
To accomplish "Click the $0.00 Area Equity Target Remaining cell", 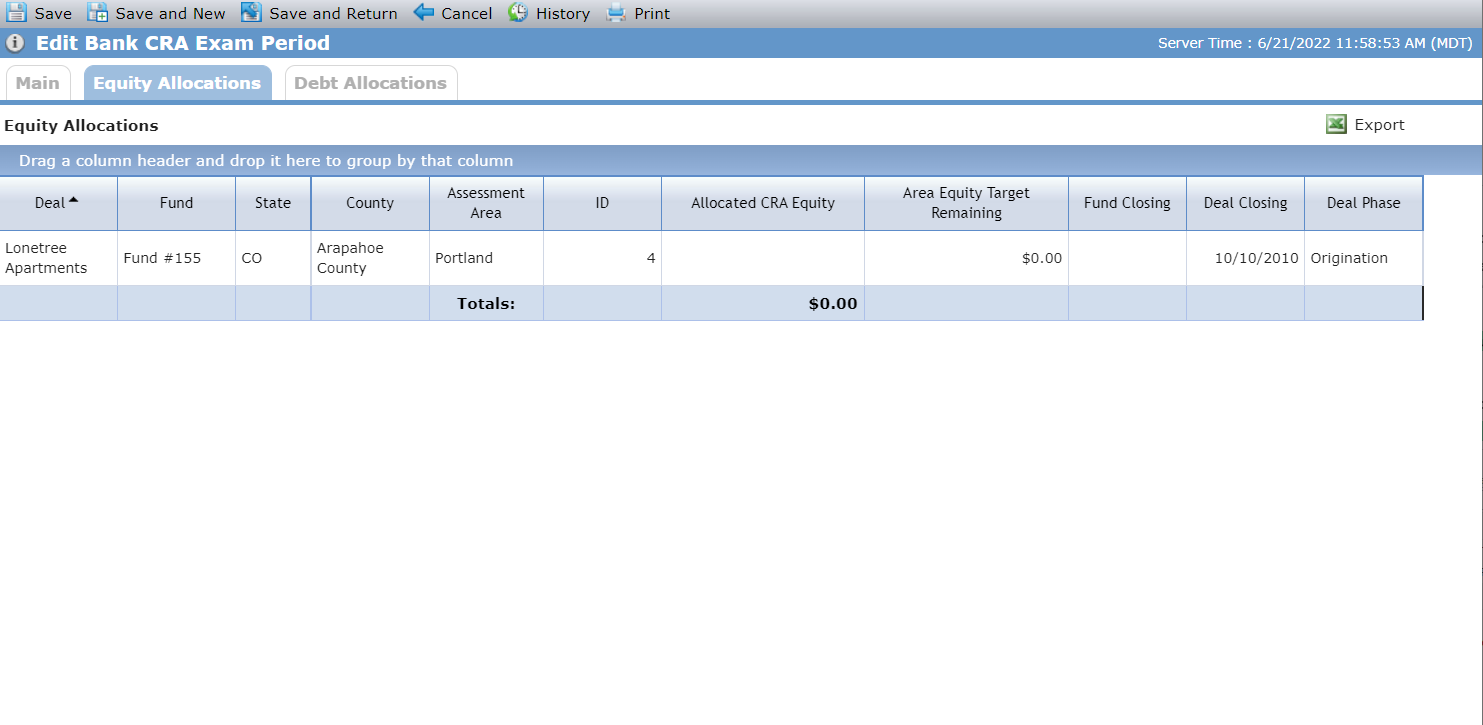I will pyautogui.click(x=966, y=258).
